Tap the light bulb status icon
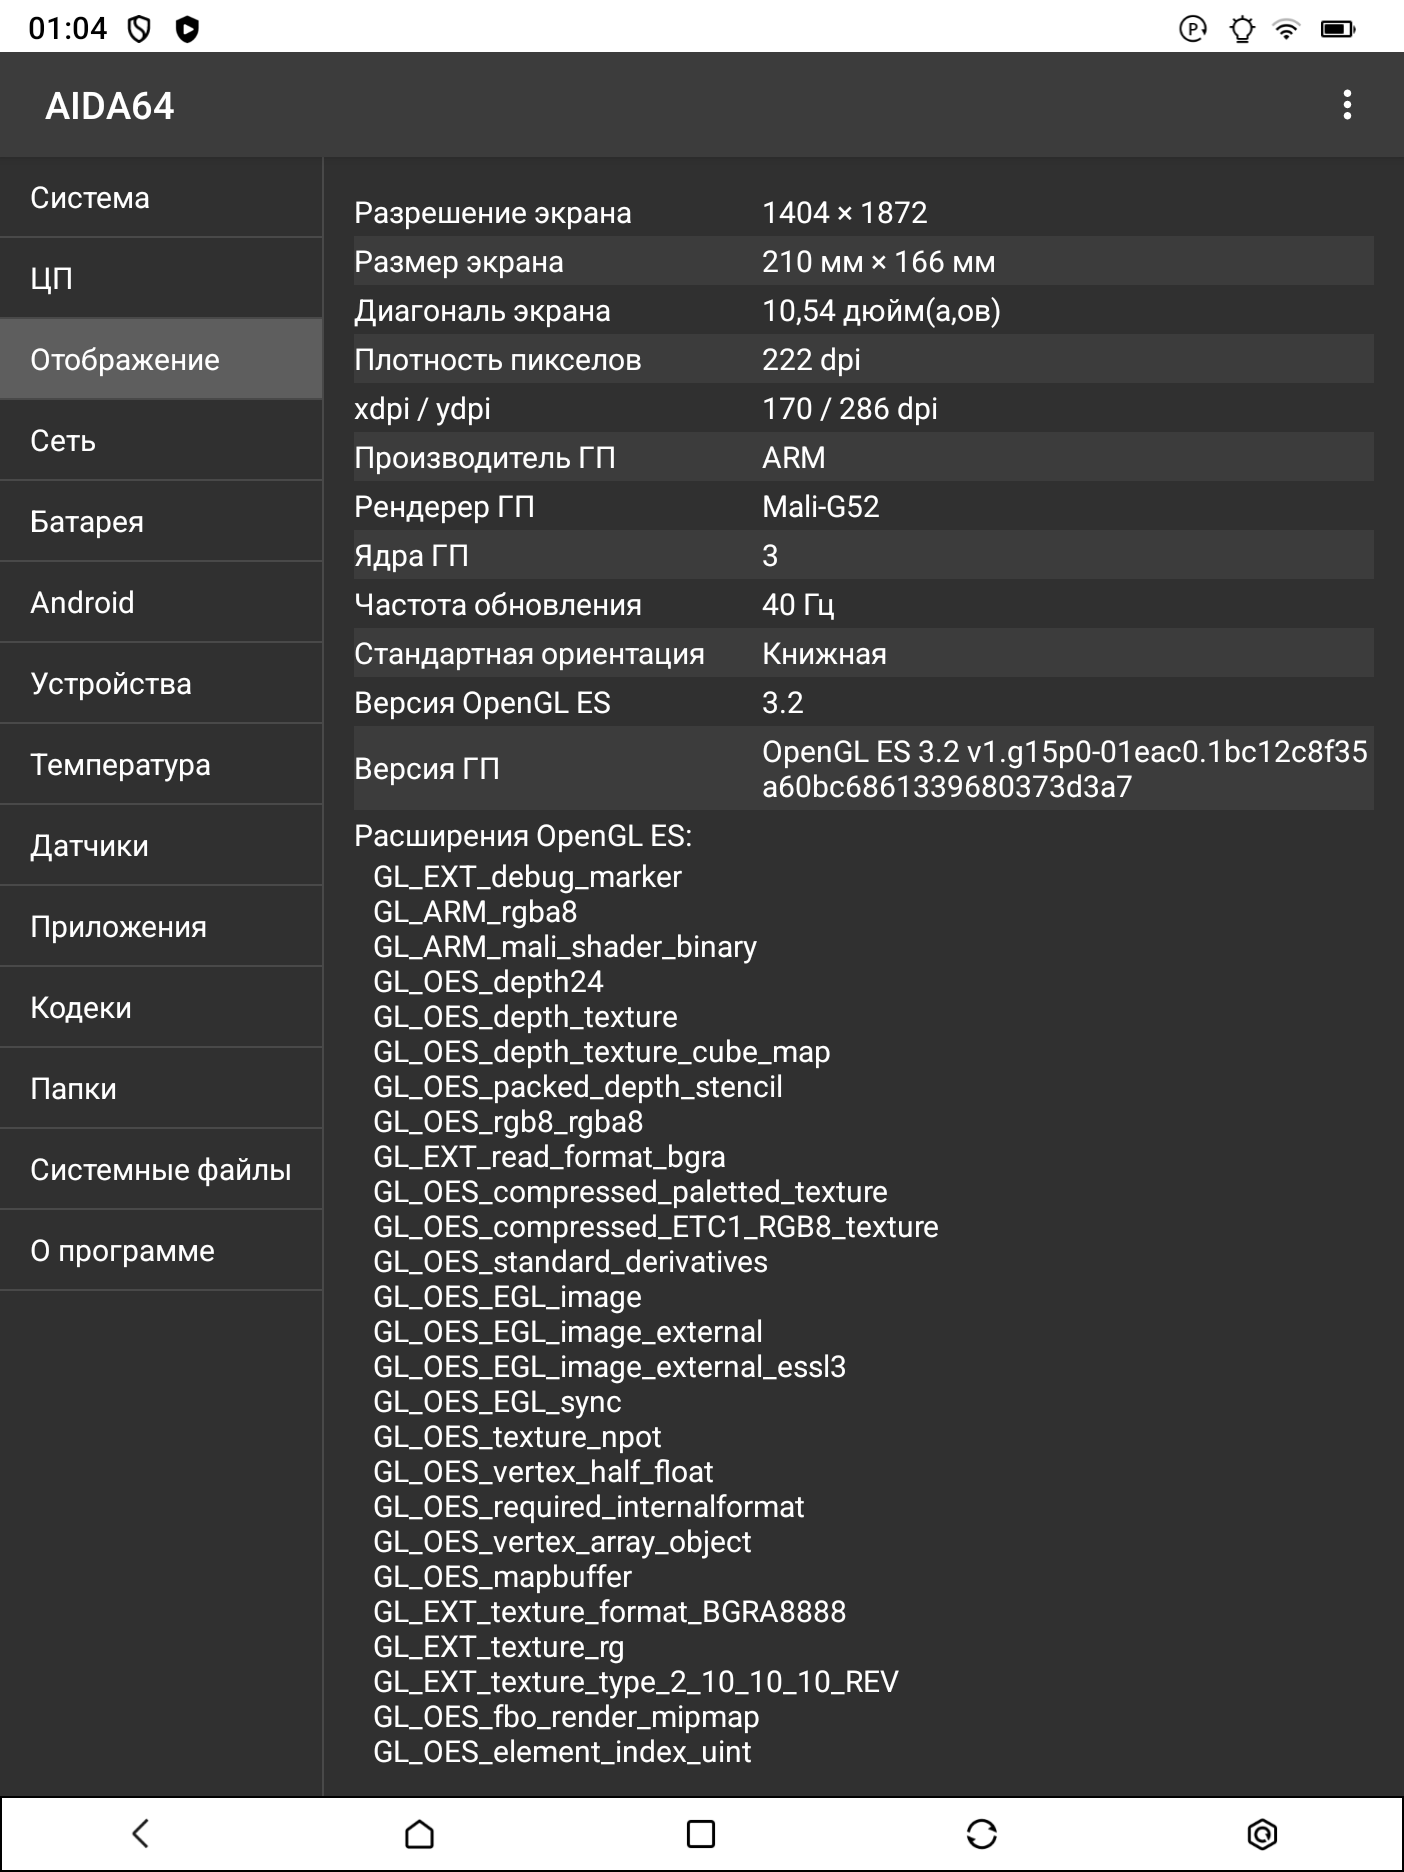This screenshot has height=1872, width=1404. (x=1242, y=29)
